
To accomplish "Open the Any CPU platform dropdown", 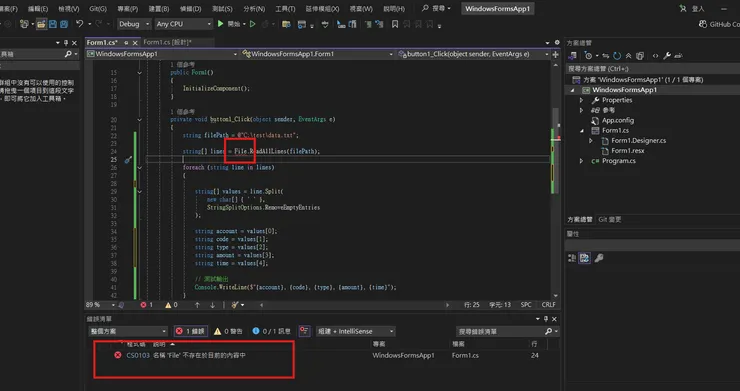I will tap(184, 24).
